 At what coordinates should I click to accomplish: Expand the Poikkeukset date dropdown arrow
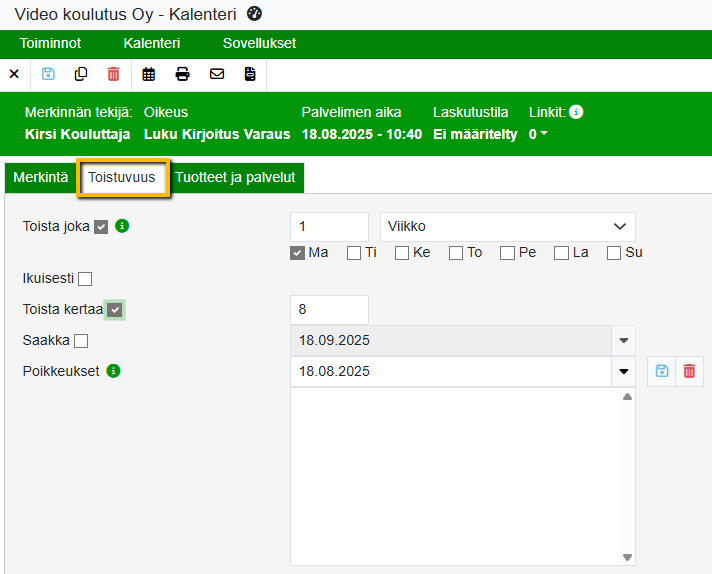click(624, 371)
